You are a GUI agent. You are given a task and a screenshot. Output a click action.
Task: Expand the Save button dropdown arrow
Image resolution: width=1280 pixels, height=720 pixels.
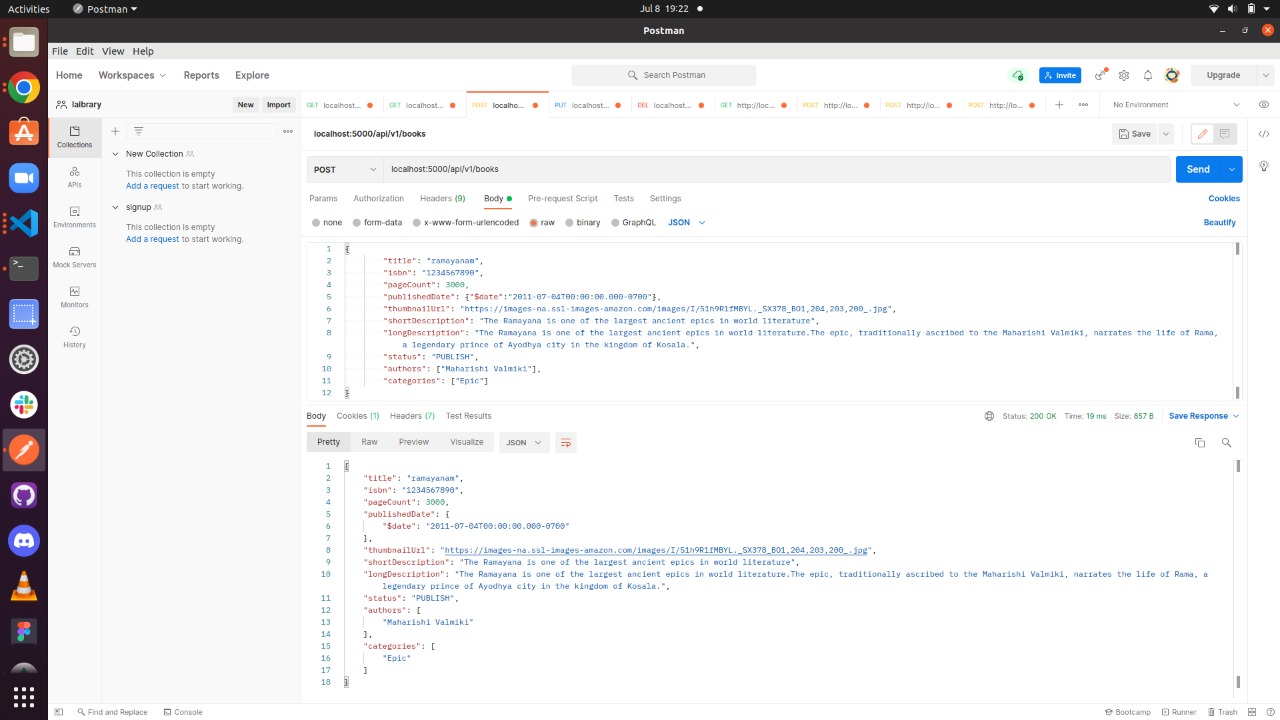coord(1165,134)
